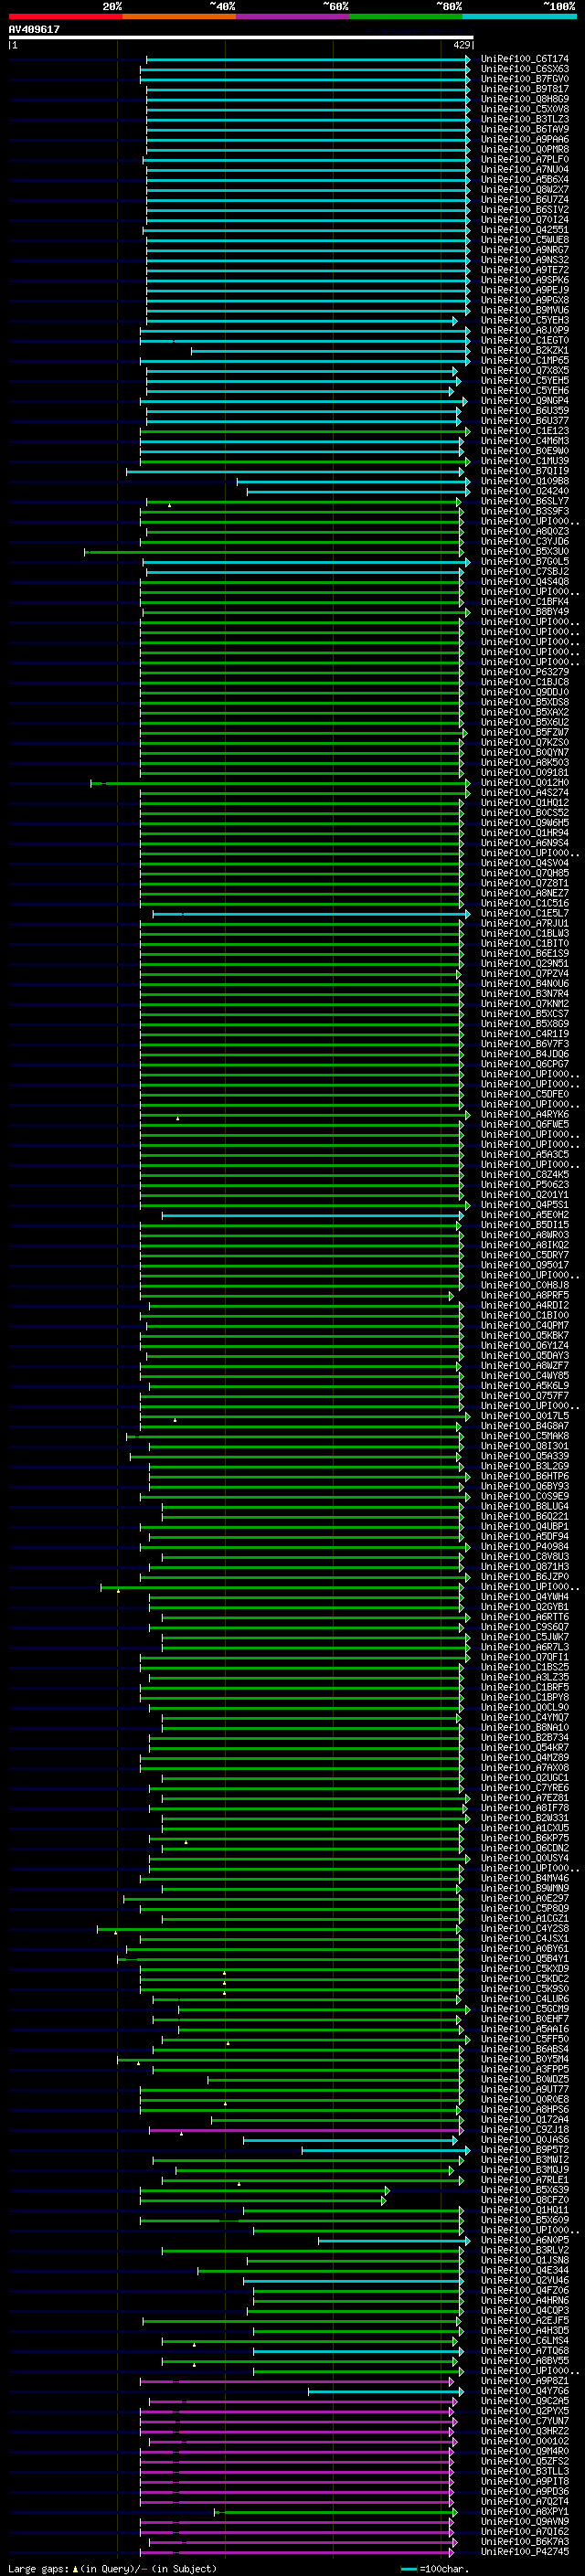Select label UniRef100_A9TE72

point(525,270)
